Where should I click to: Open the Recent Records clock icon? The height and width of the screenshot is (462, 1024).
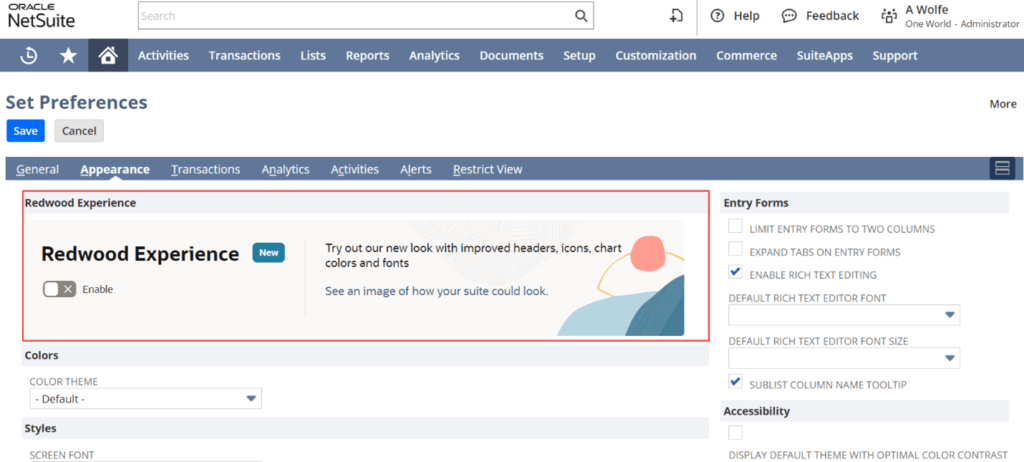[28, 56]
